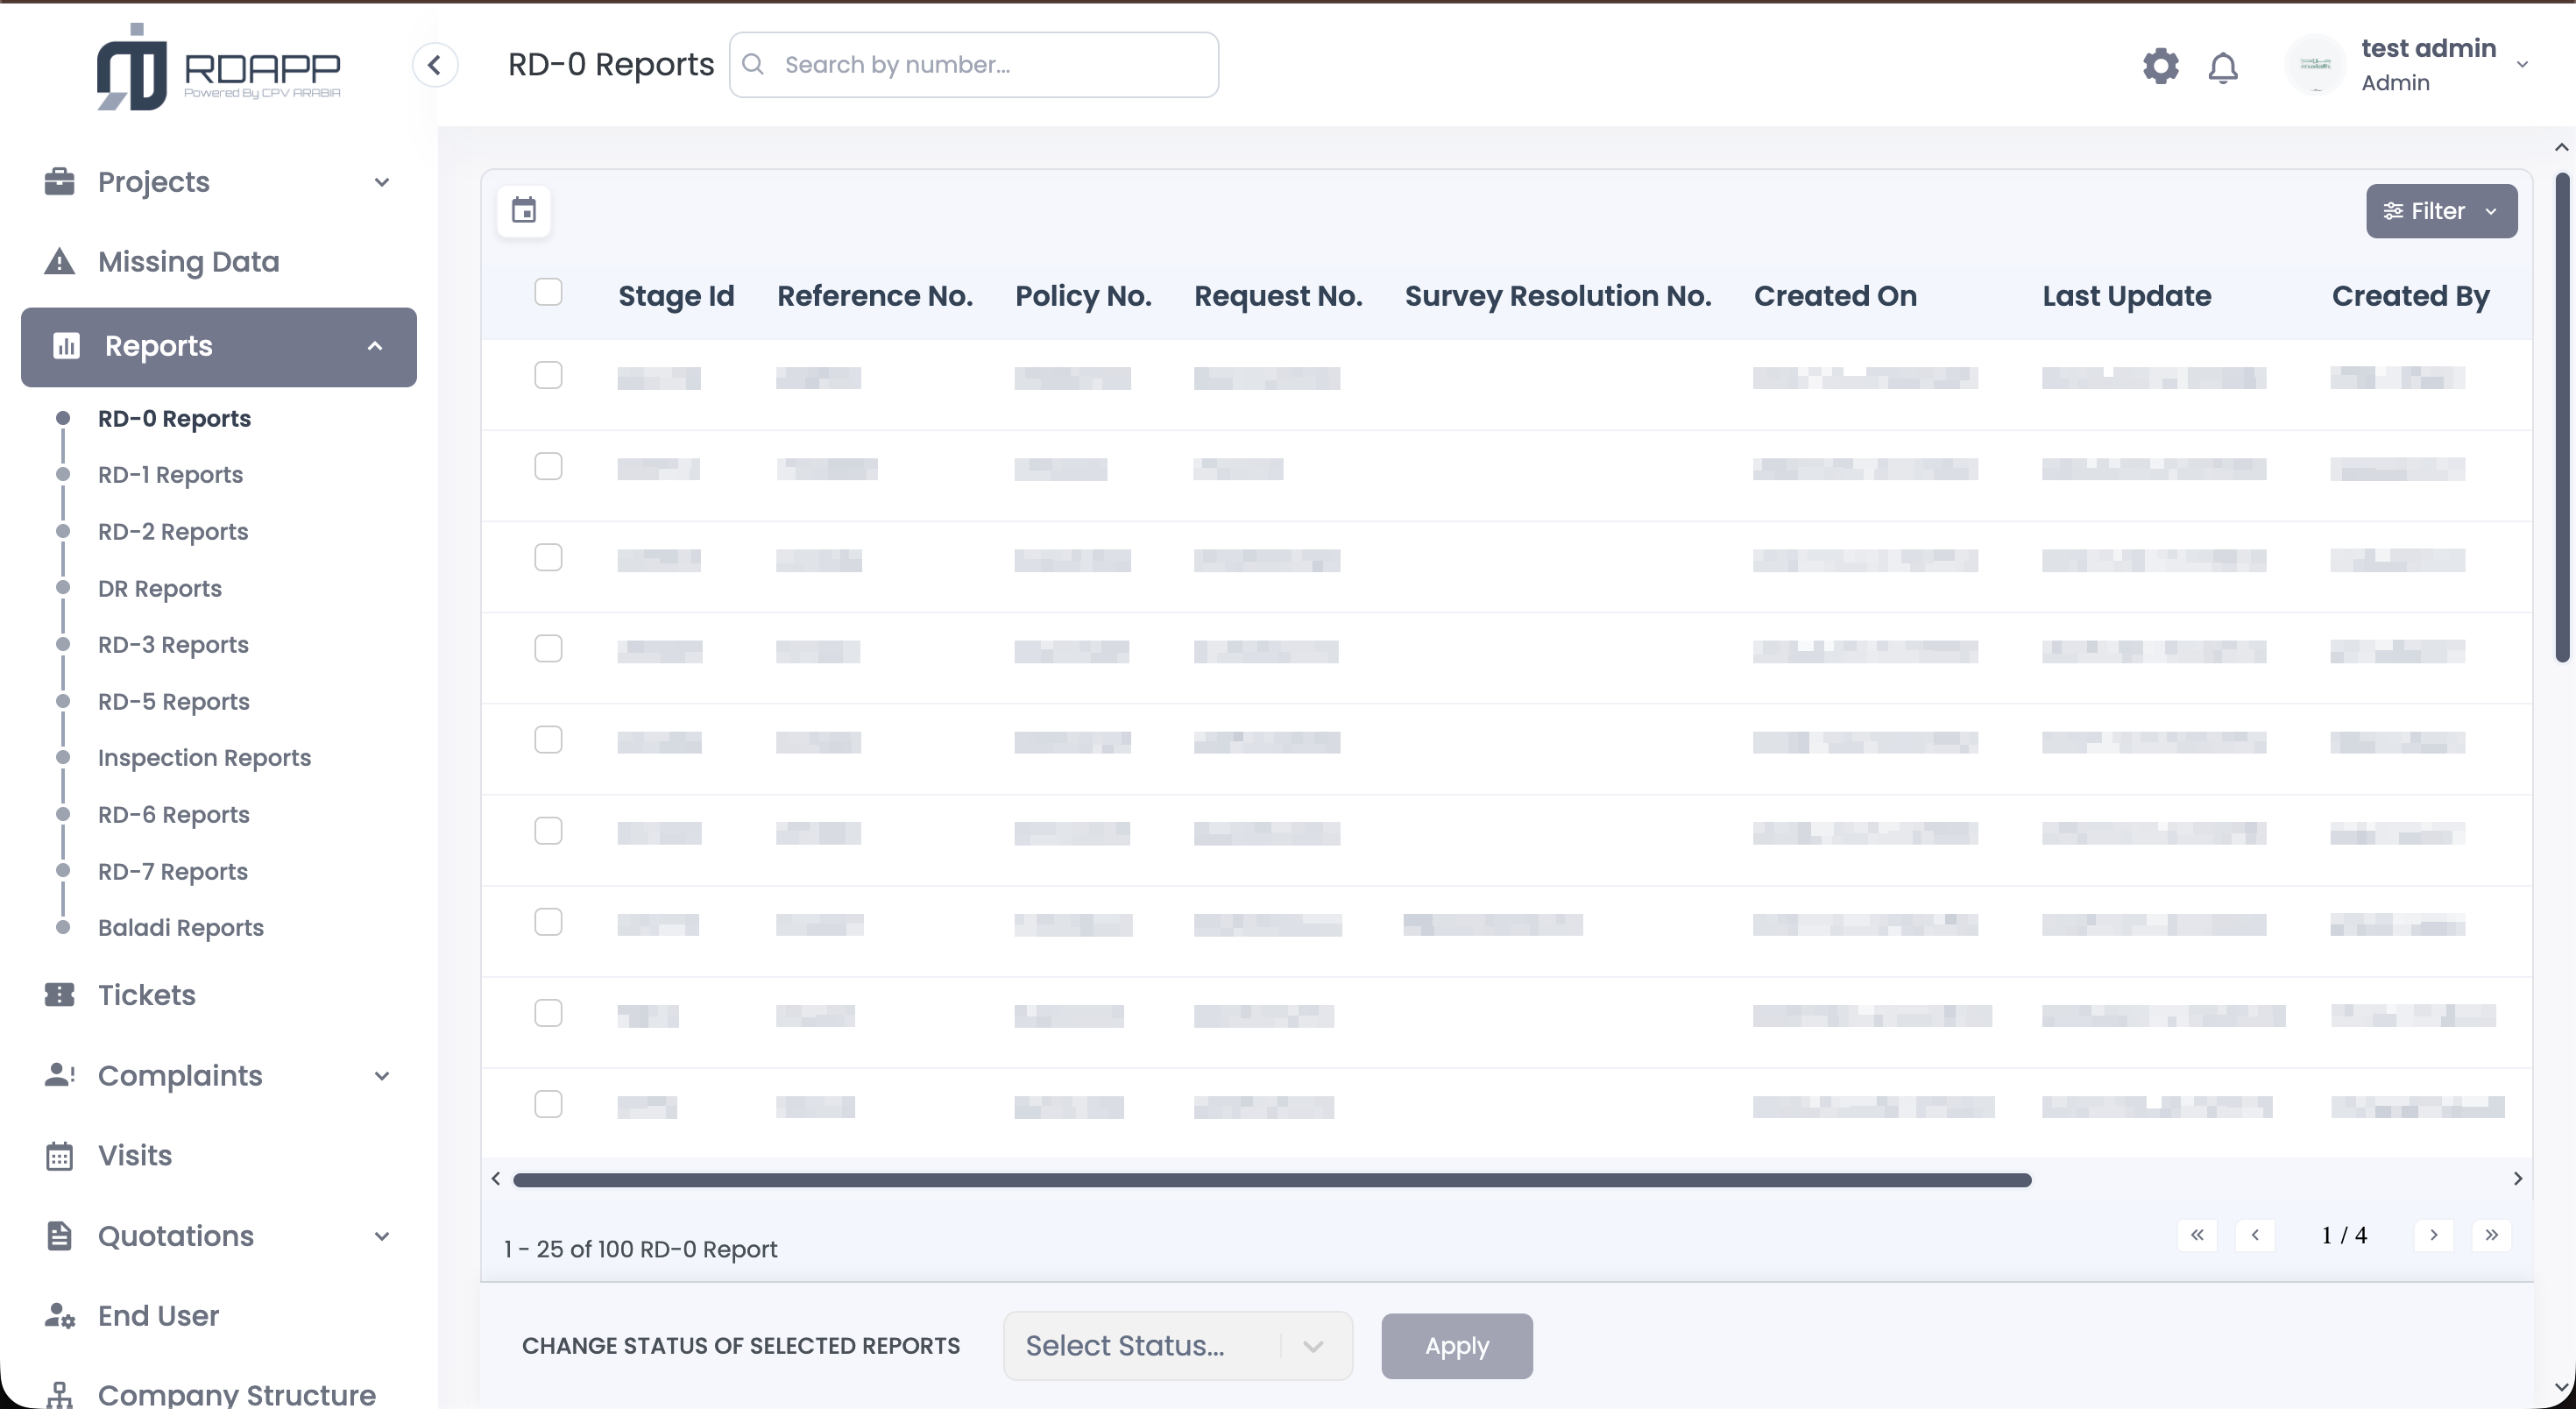Click the Tickets sidebar icon
This screenshot has height=1409, width=2576.
pyautogui.click(x=60, y=995)
